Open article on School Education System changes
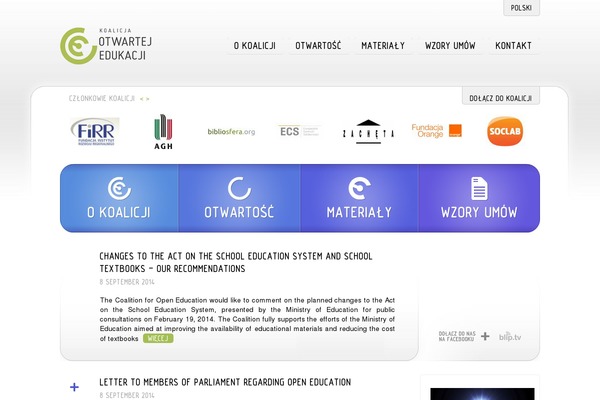 236,262
